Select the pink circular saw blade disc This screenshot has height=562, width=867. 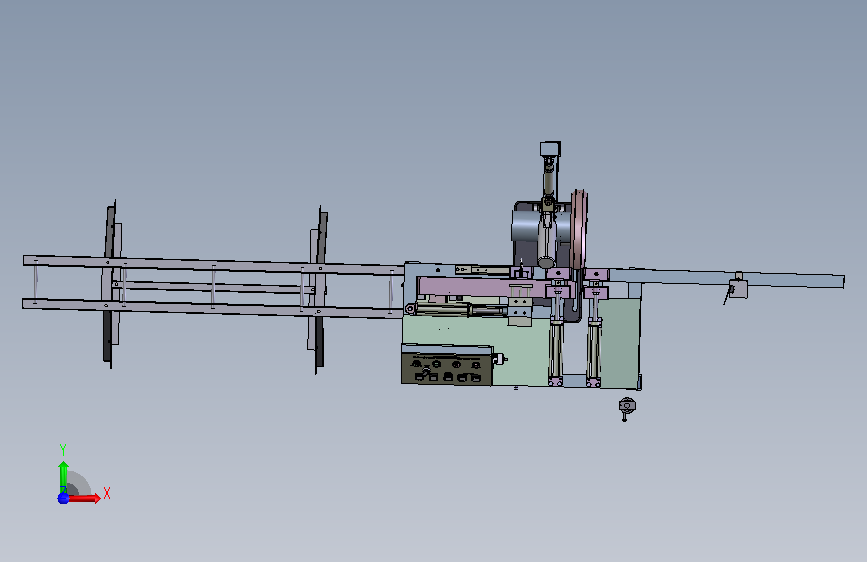tap(579, 231)
